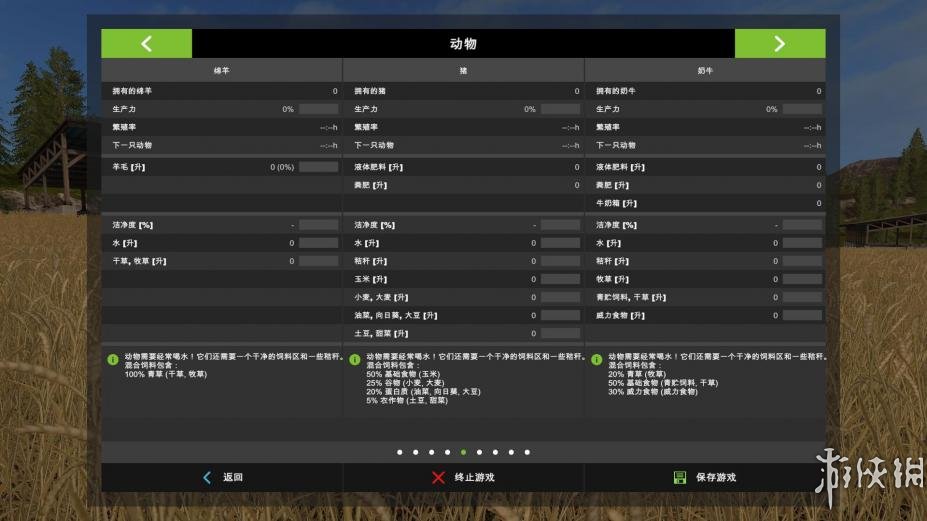The image size is (927, 521).
Task: Select the sixth page indicator dot
Action: tap(479, 452)
